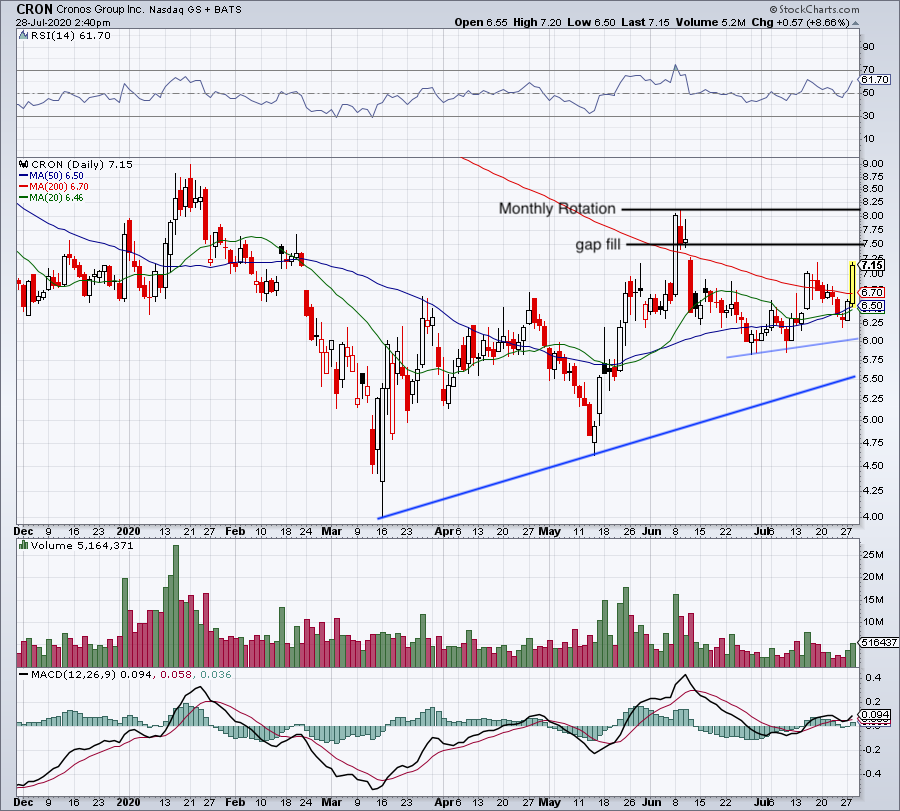
Task: Click the MACD legend line icon
Action: (x=24, y=674)
